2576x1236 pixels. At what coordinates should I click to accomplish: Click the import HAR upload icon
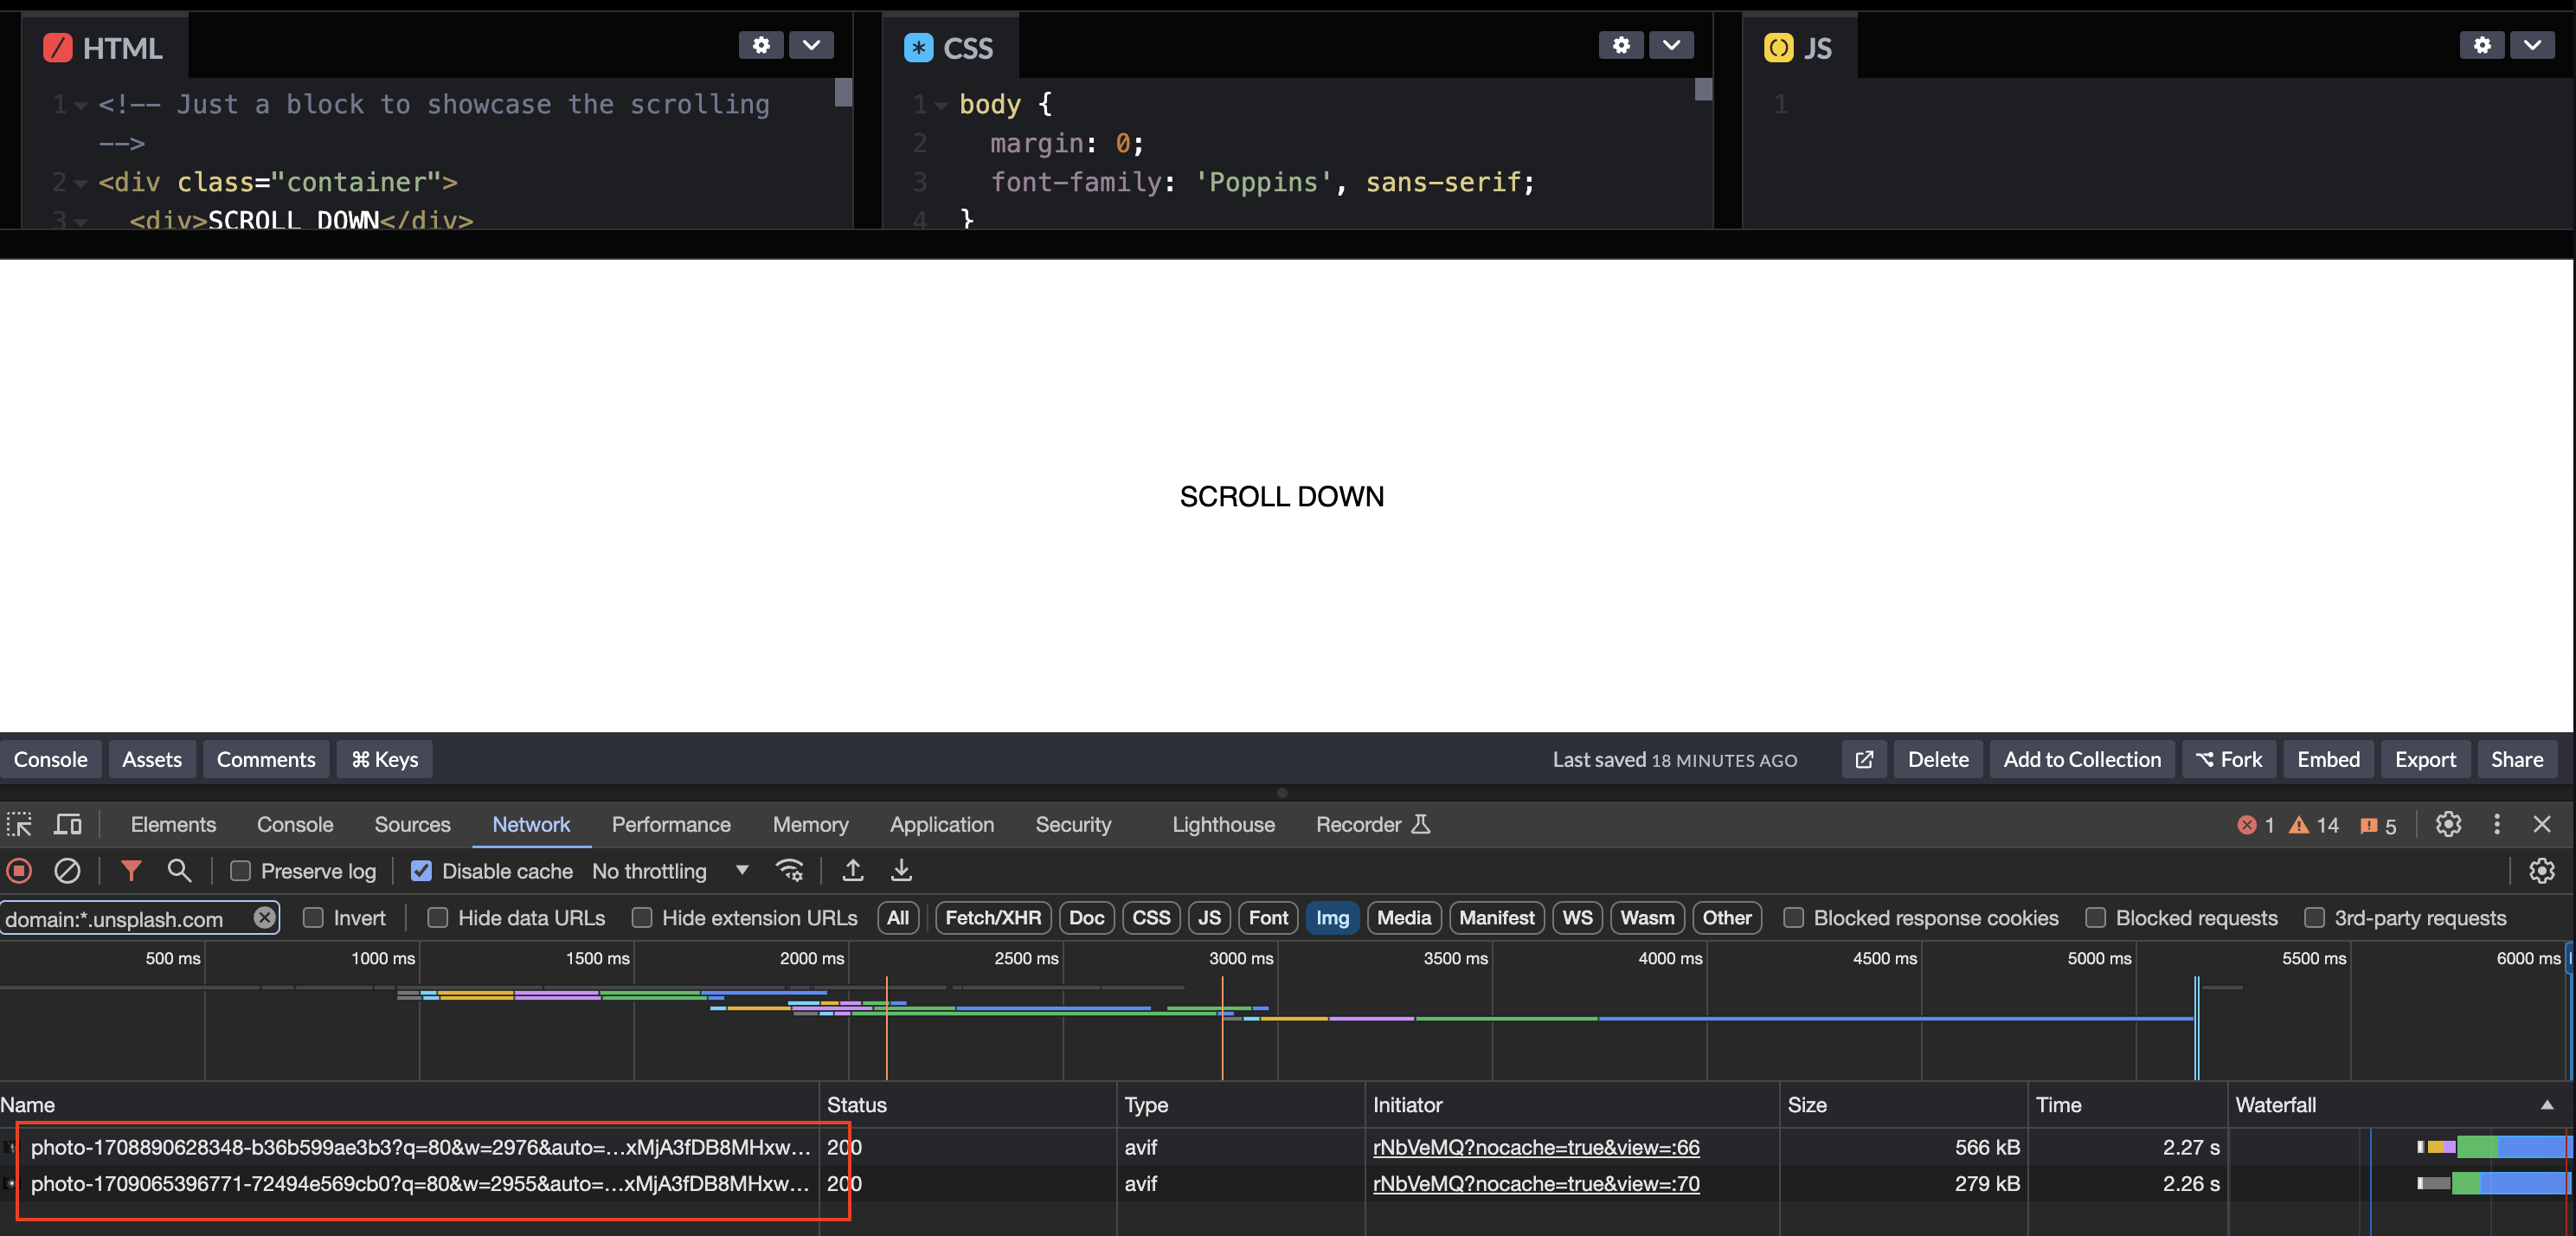tap(853, 871)
